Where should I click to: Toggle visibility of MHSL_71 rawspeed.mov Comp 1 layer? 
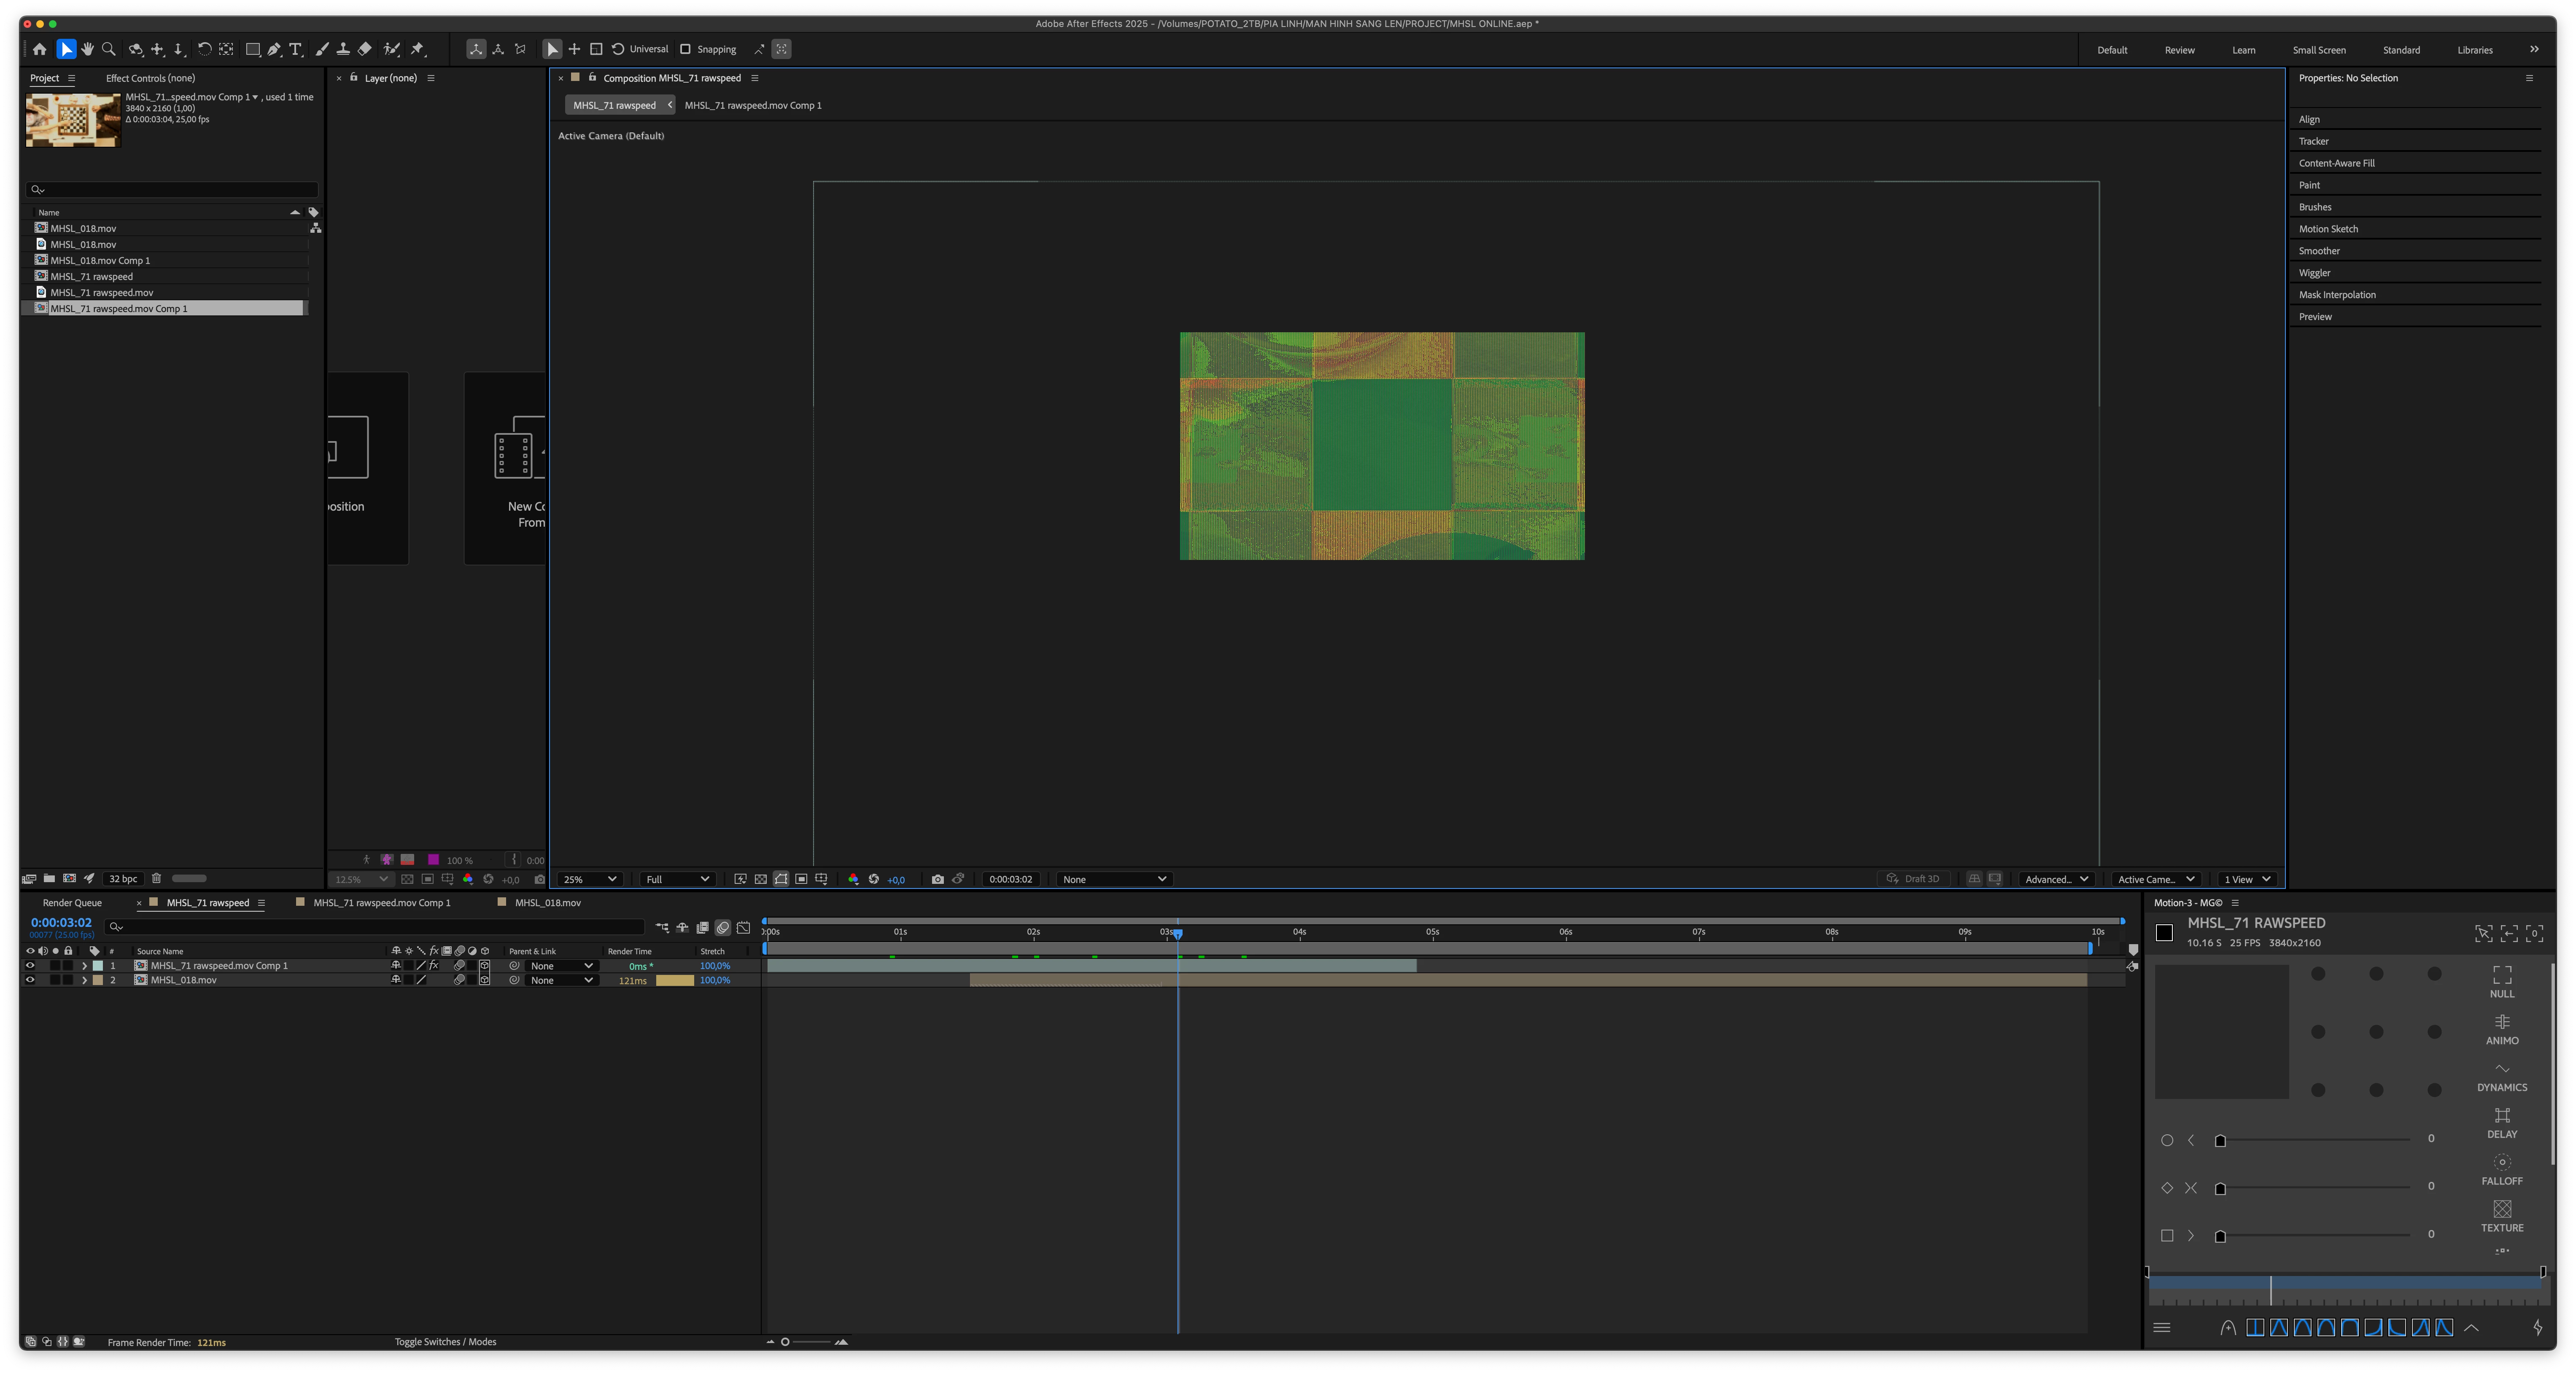point(30,966)
